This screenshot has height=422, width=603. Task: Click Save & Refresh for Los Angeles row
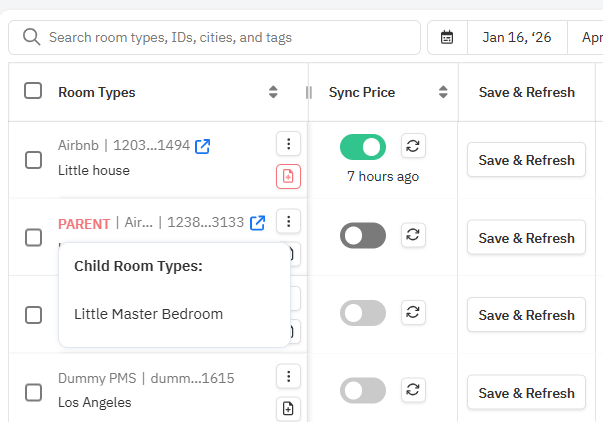pyautogui.click(x=526, y=393)
